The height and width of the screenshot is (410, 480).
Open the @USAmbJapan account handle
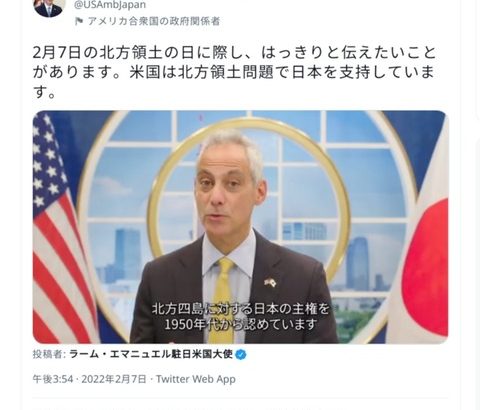pos(110,5)
